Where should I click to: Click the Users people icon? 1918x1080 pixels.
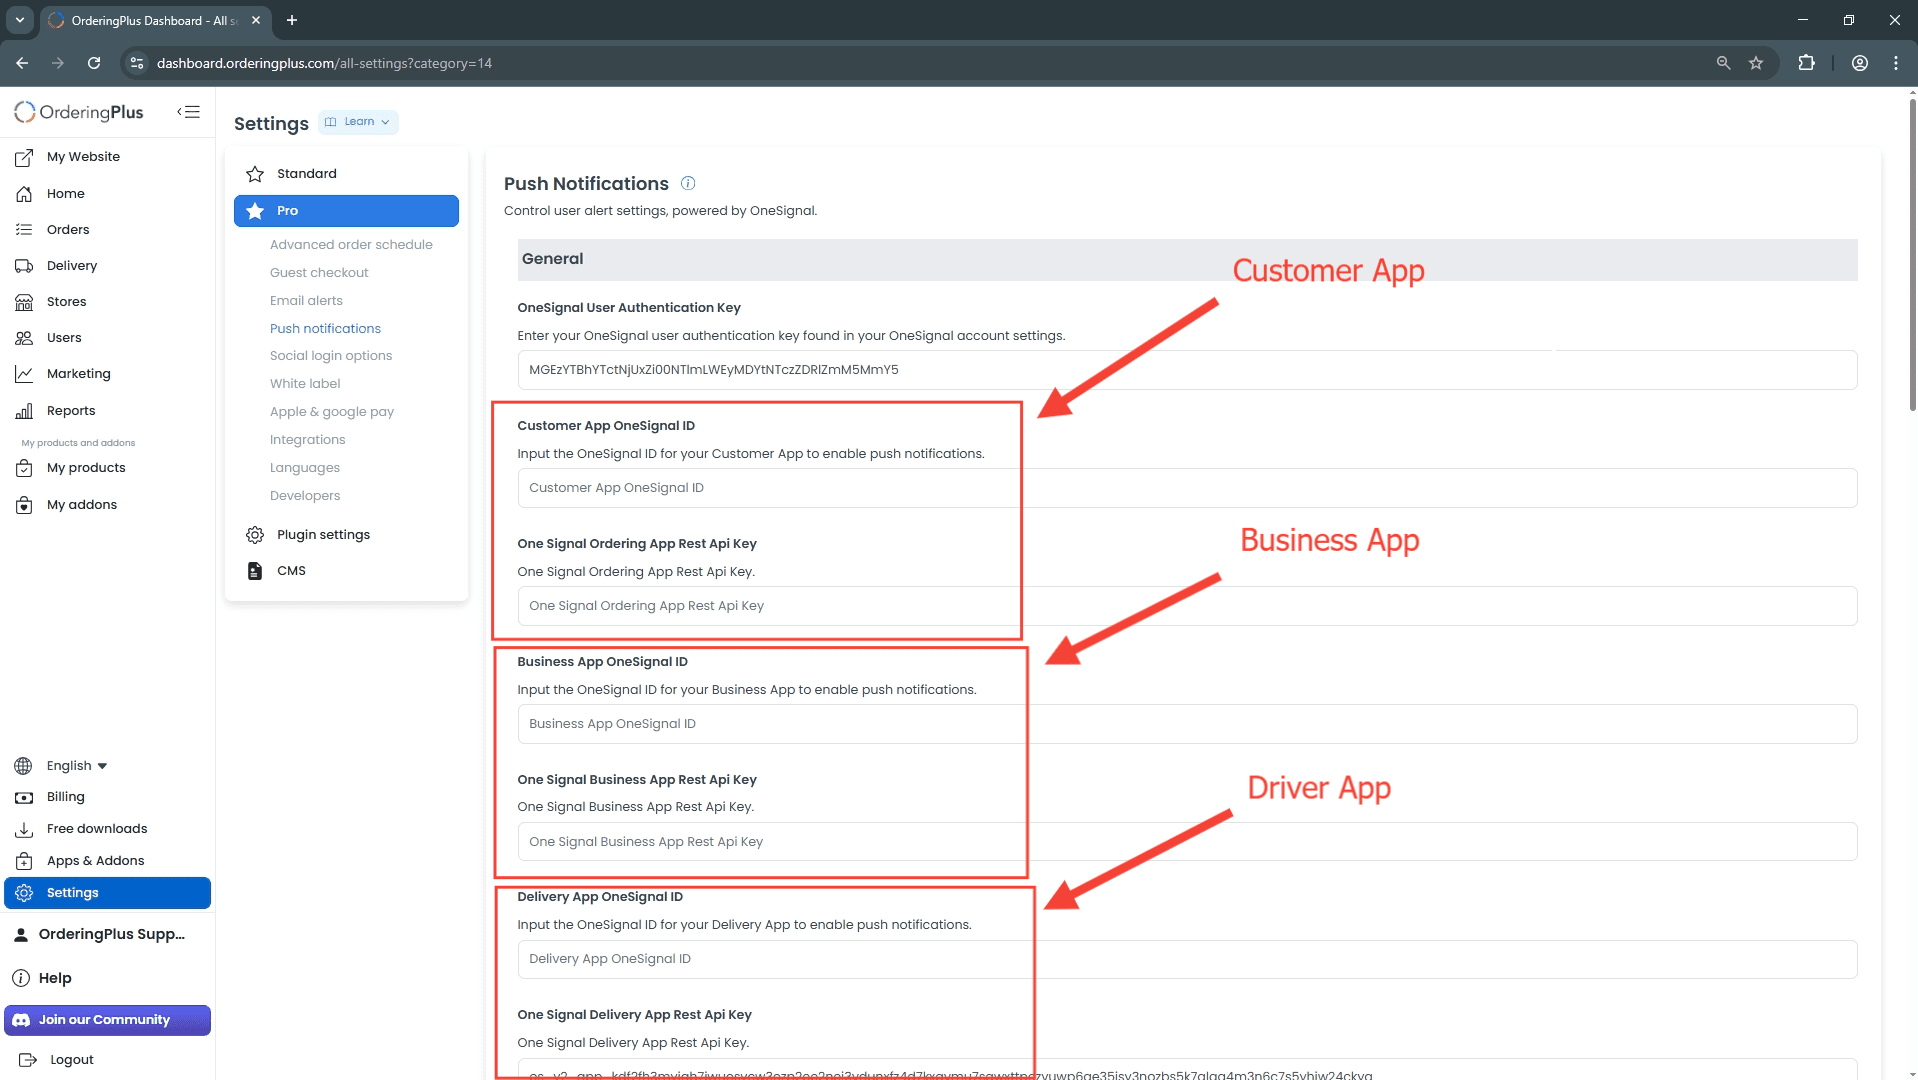(24, 338)
